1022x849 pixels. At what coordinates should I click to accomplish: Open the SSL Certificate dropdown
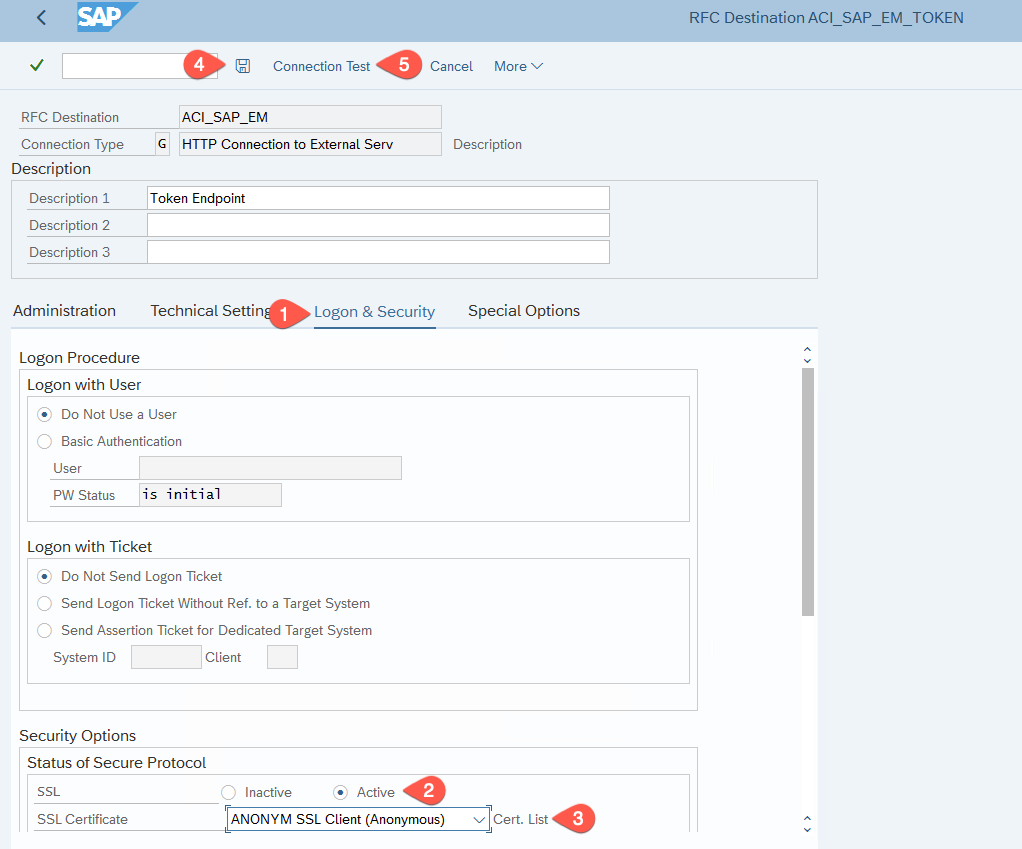tap(358, 819)
